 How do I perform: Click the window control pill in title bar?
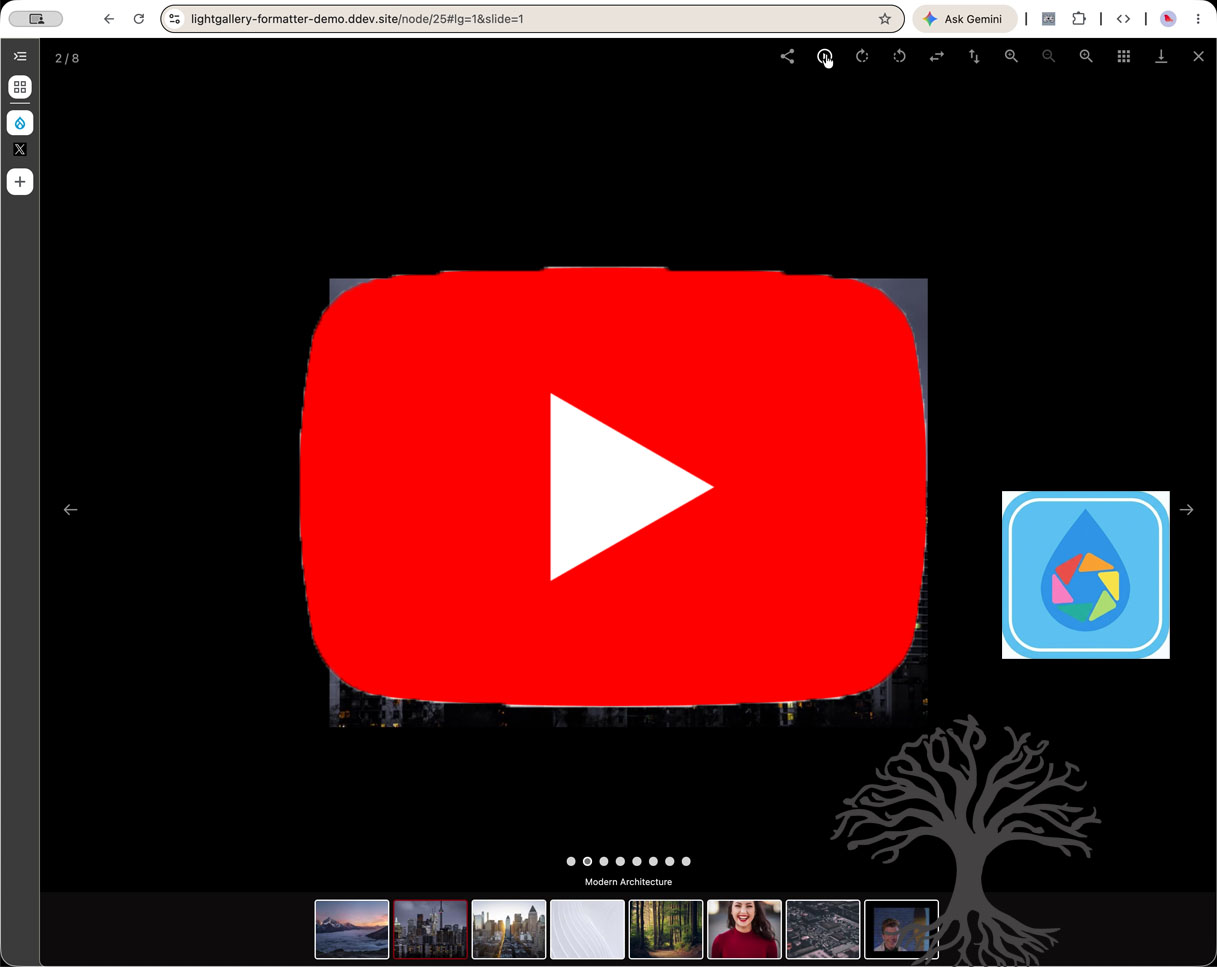point(36,19)
